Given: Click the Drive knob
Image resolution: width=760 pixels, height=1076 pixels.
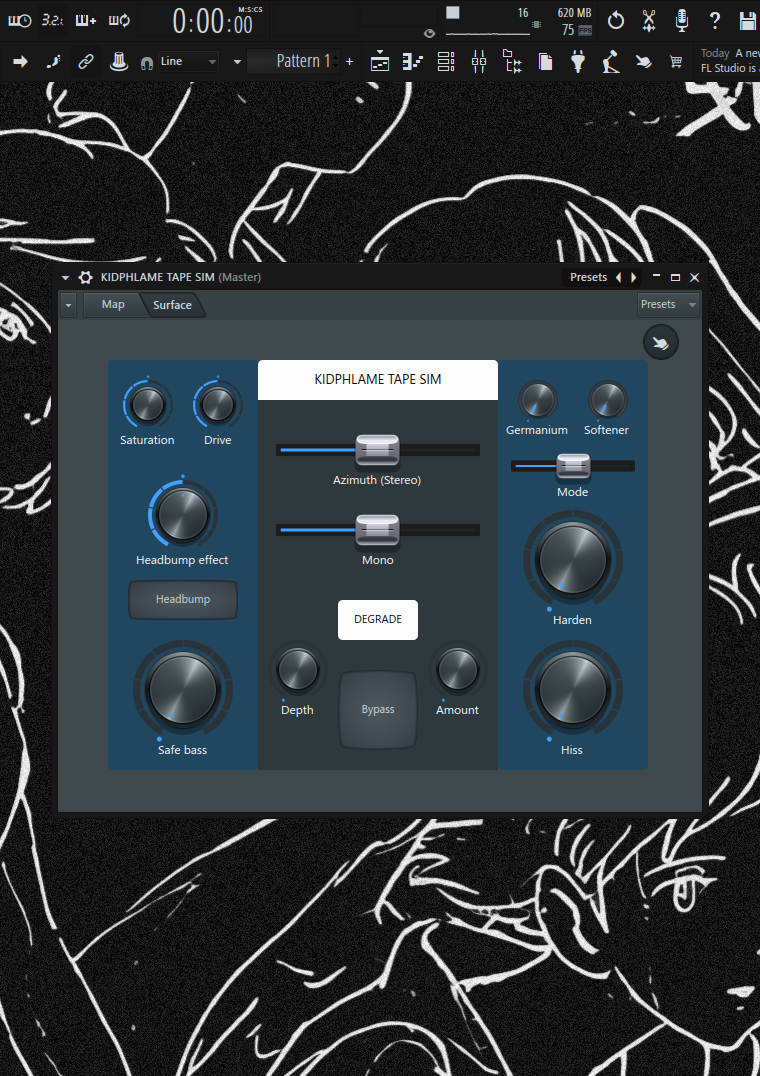Looking at the screenshot, I should [x=217, y=405].
